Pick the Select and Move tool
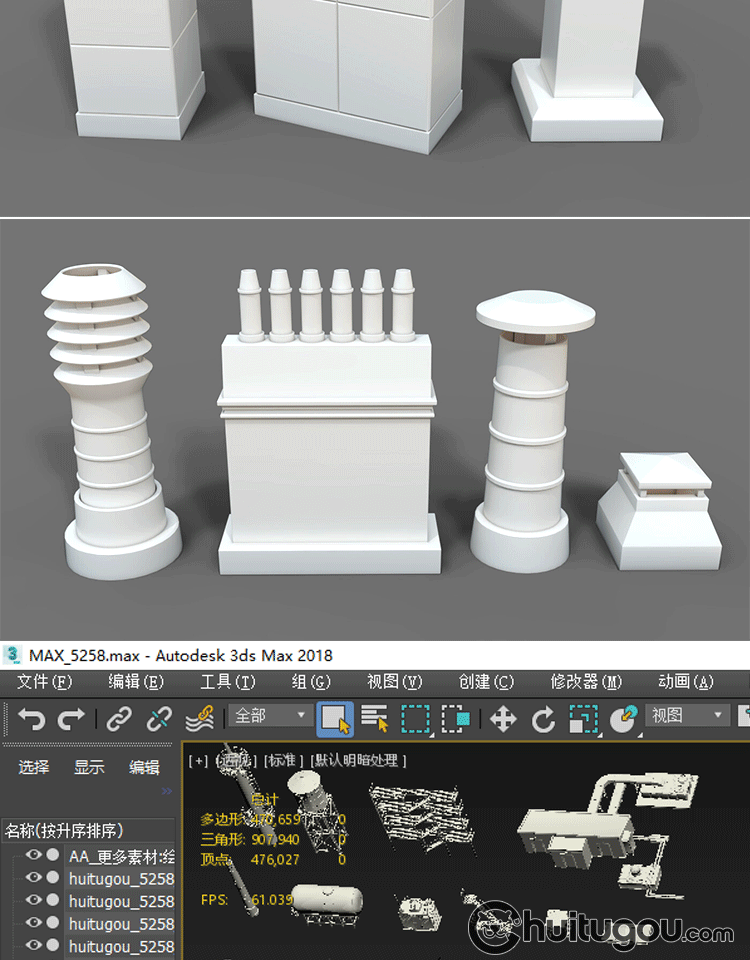This screenshot has width=750, height=960. pyautogui.click(x=503, y=718)
